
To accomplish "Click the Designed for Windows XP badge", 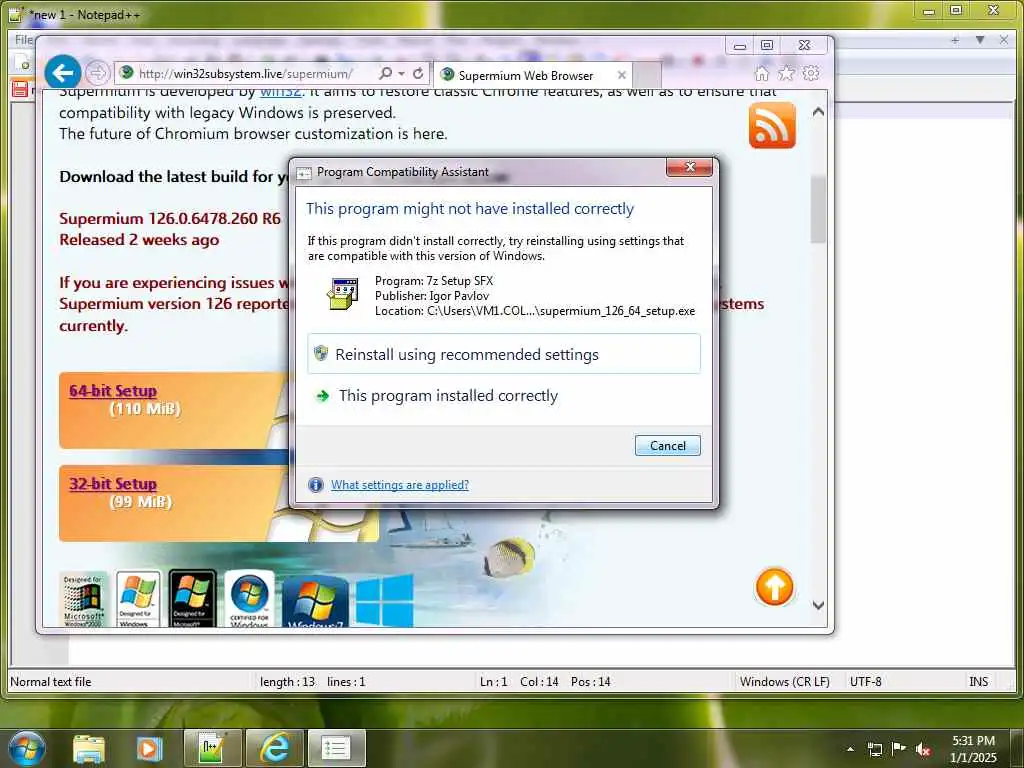I will [x=138, y=599].
